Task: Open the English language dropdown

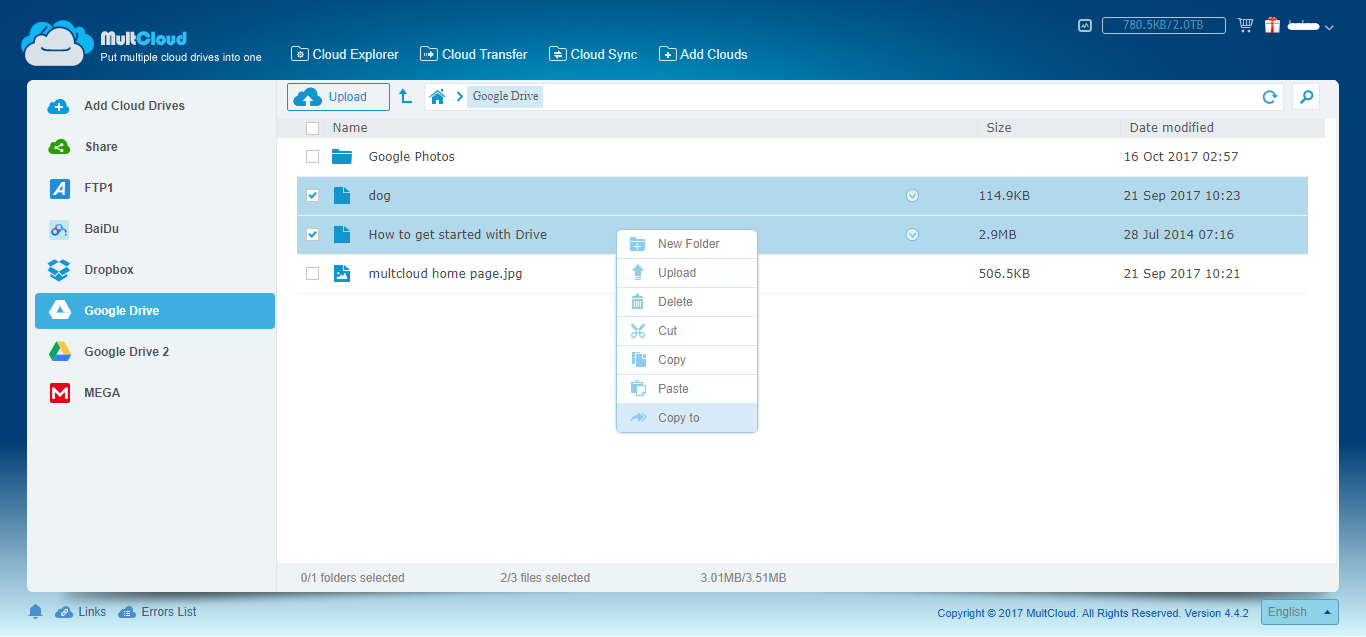Action: click(1298, 611)
